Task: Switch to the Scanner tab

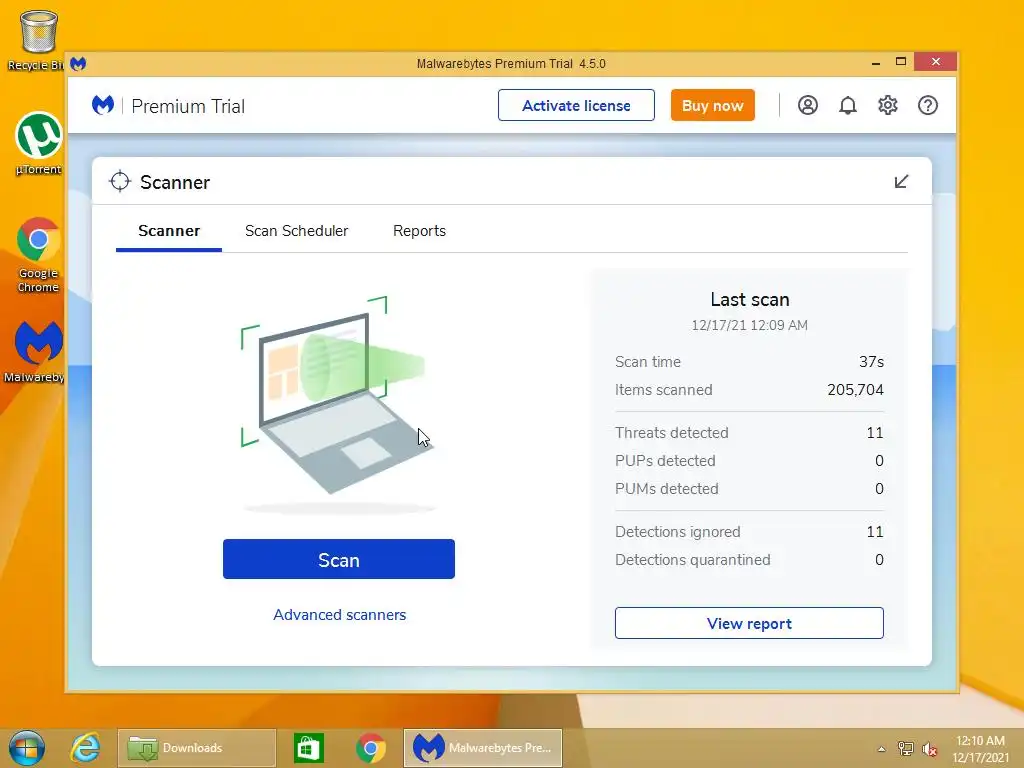Action: coord(169,231)
